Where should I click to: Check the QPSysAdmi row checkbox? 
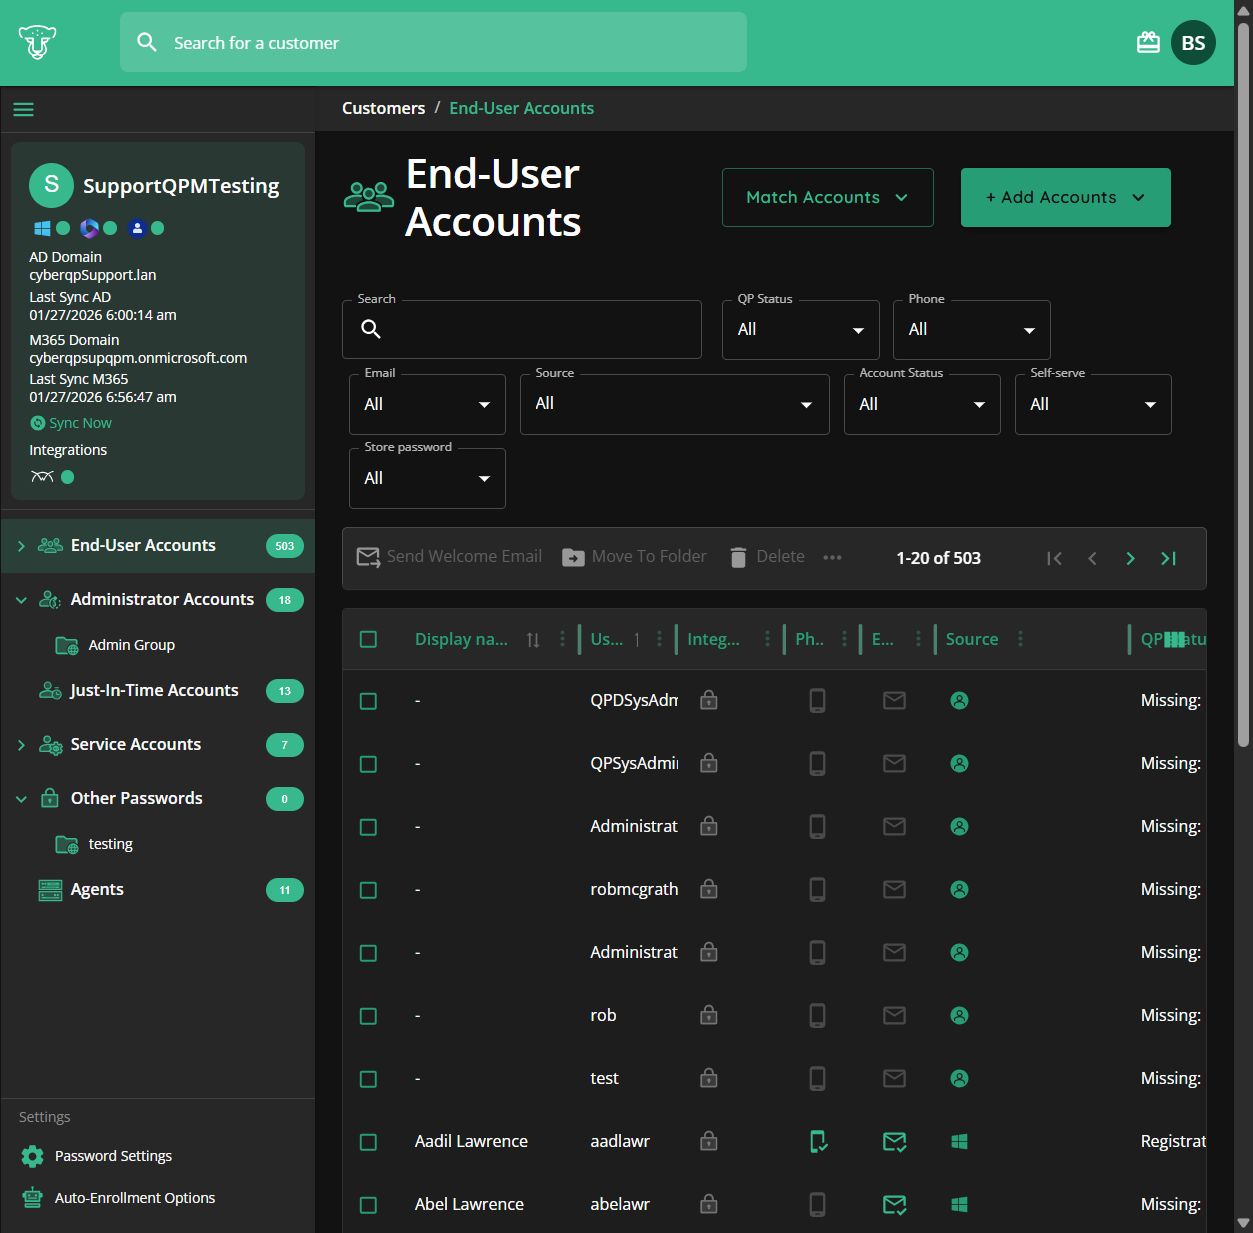point(368,764)
